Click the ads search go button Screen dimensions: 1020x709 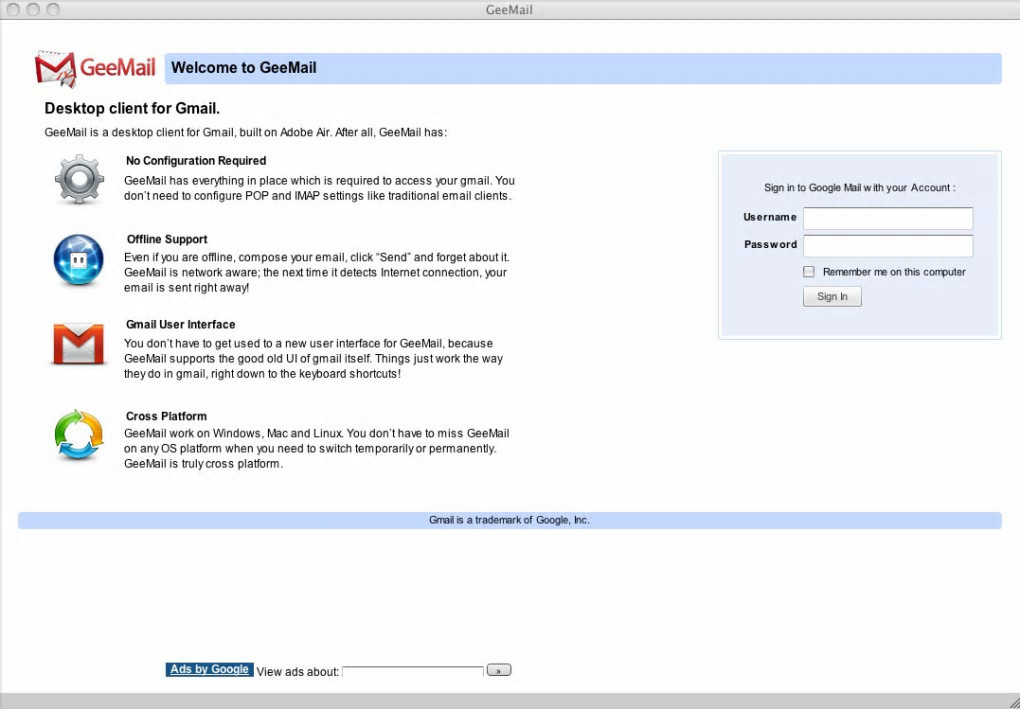pyautogui.click(x=499, y=670)
